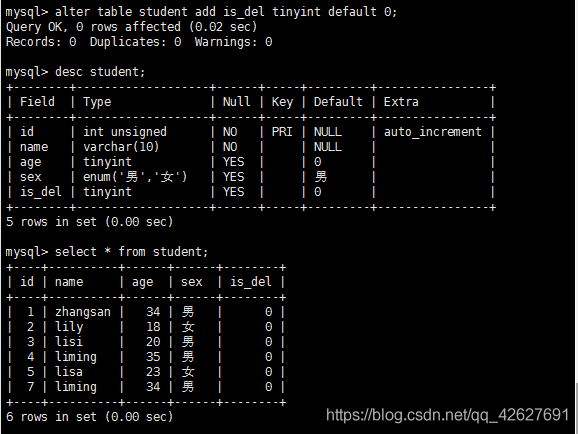578x434 pixels.
Task: Click the is_del header in select results
Action: click(x=251, y=282)
